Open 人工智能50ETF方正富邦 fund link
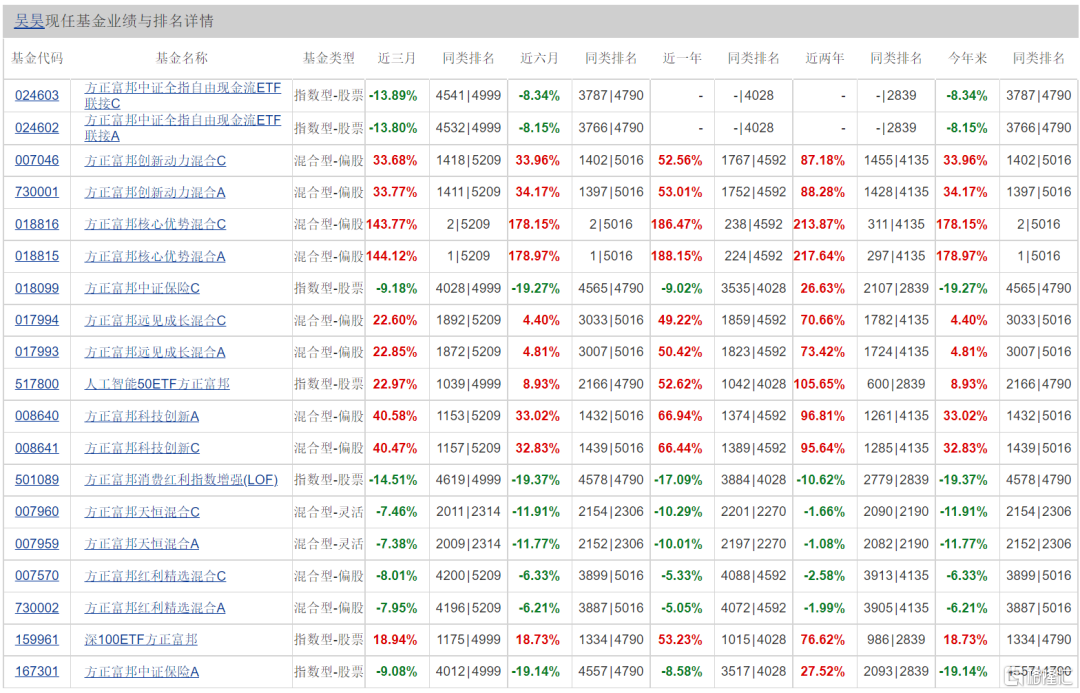 (157, 384)
